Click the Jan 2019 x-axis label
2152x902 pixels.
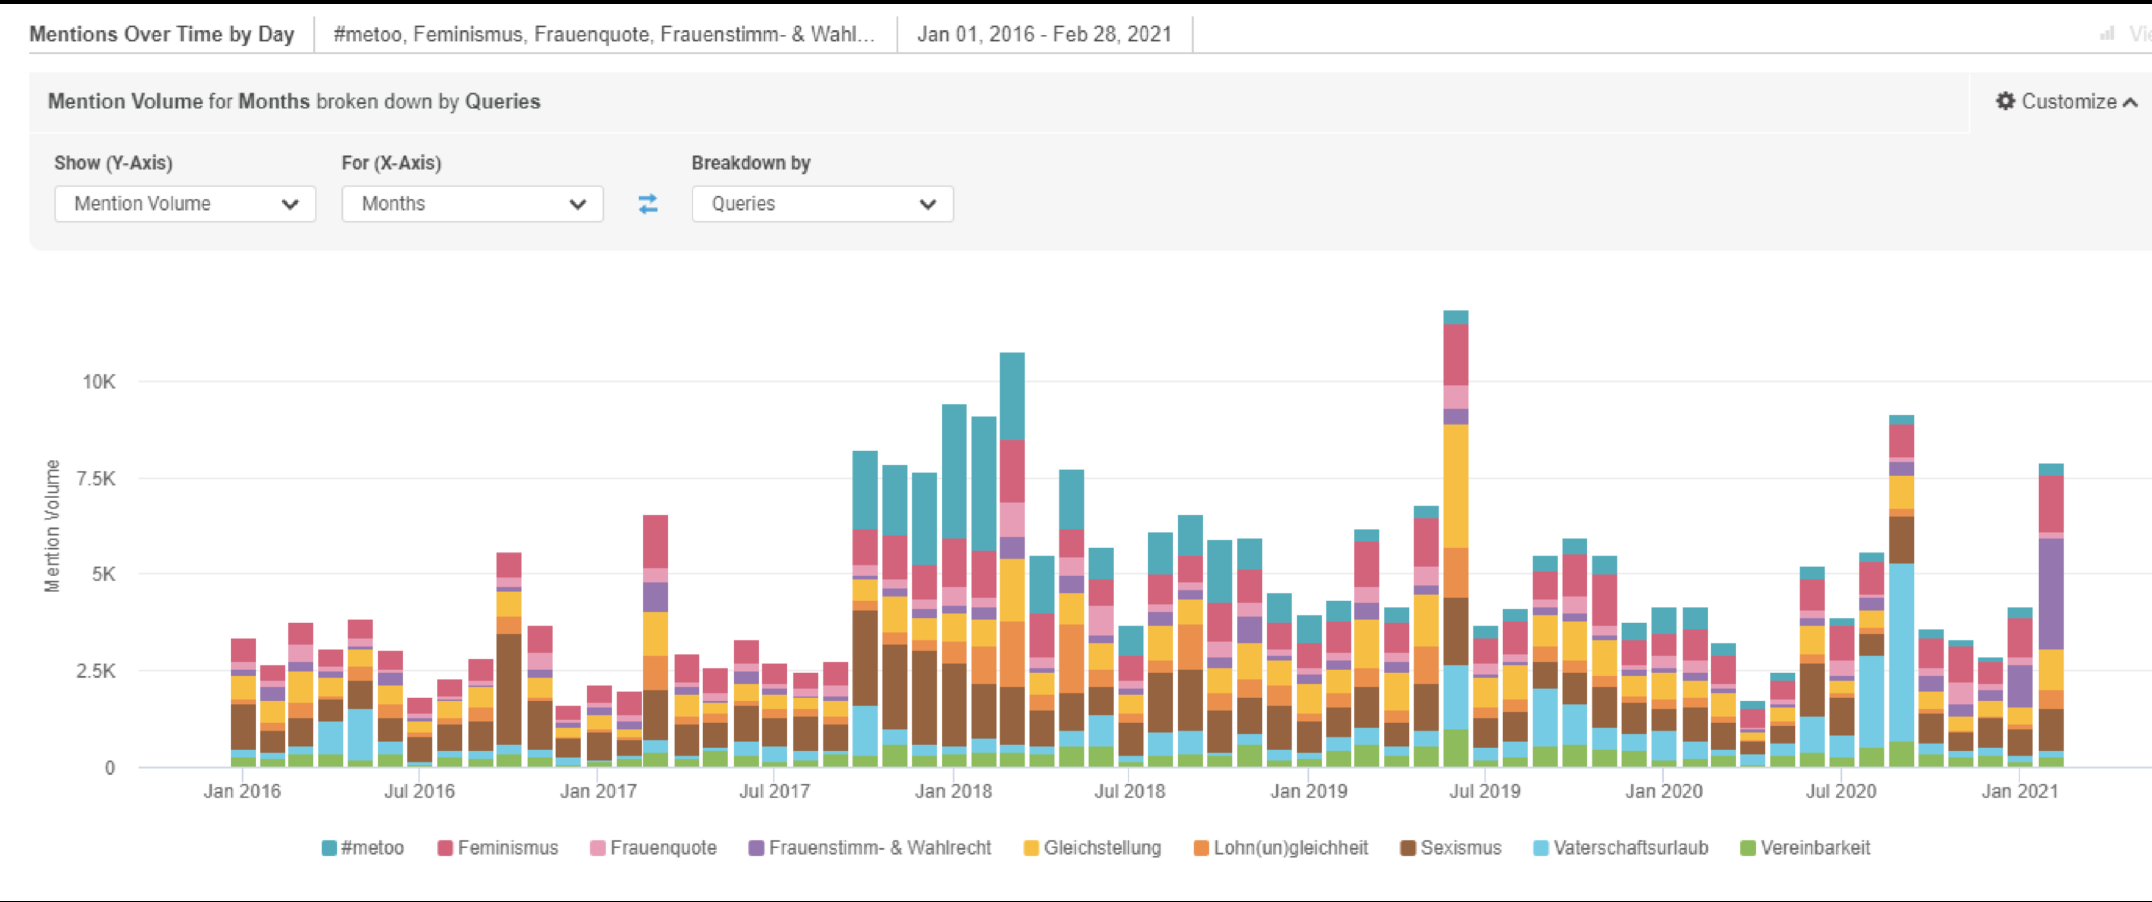pos(1309,791)
